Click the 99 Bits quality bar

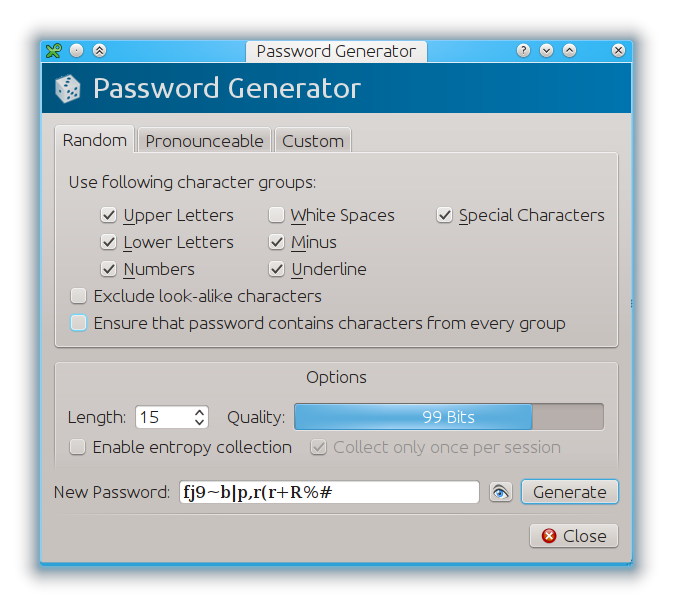[x=449, y=417]
